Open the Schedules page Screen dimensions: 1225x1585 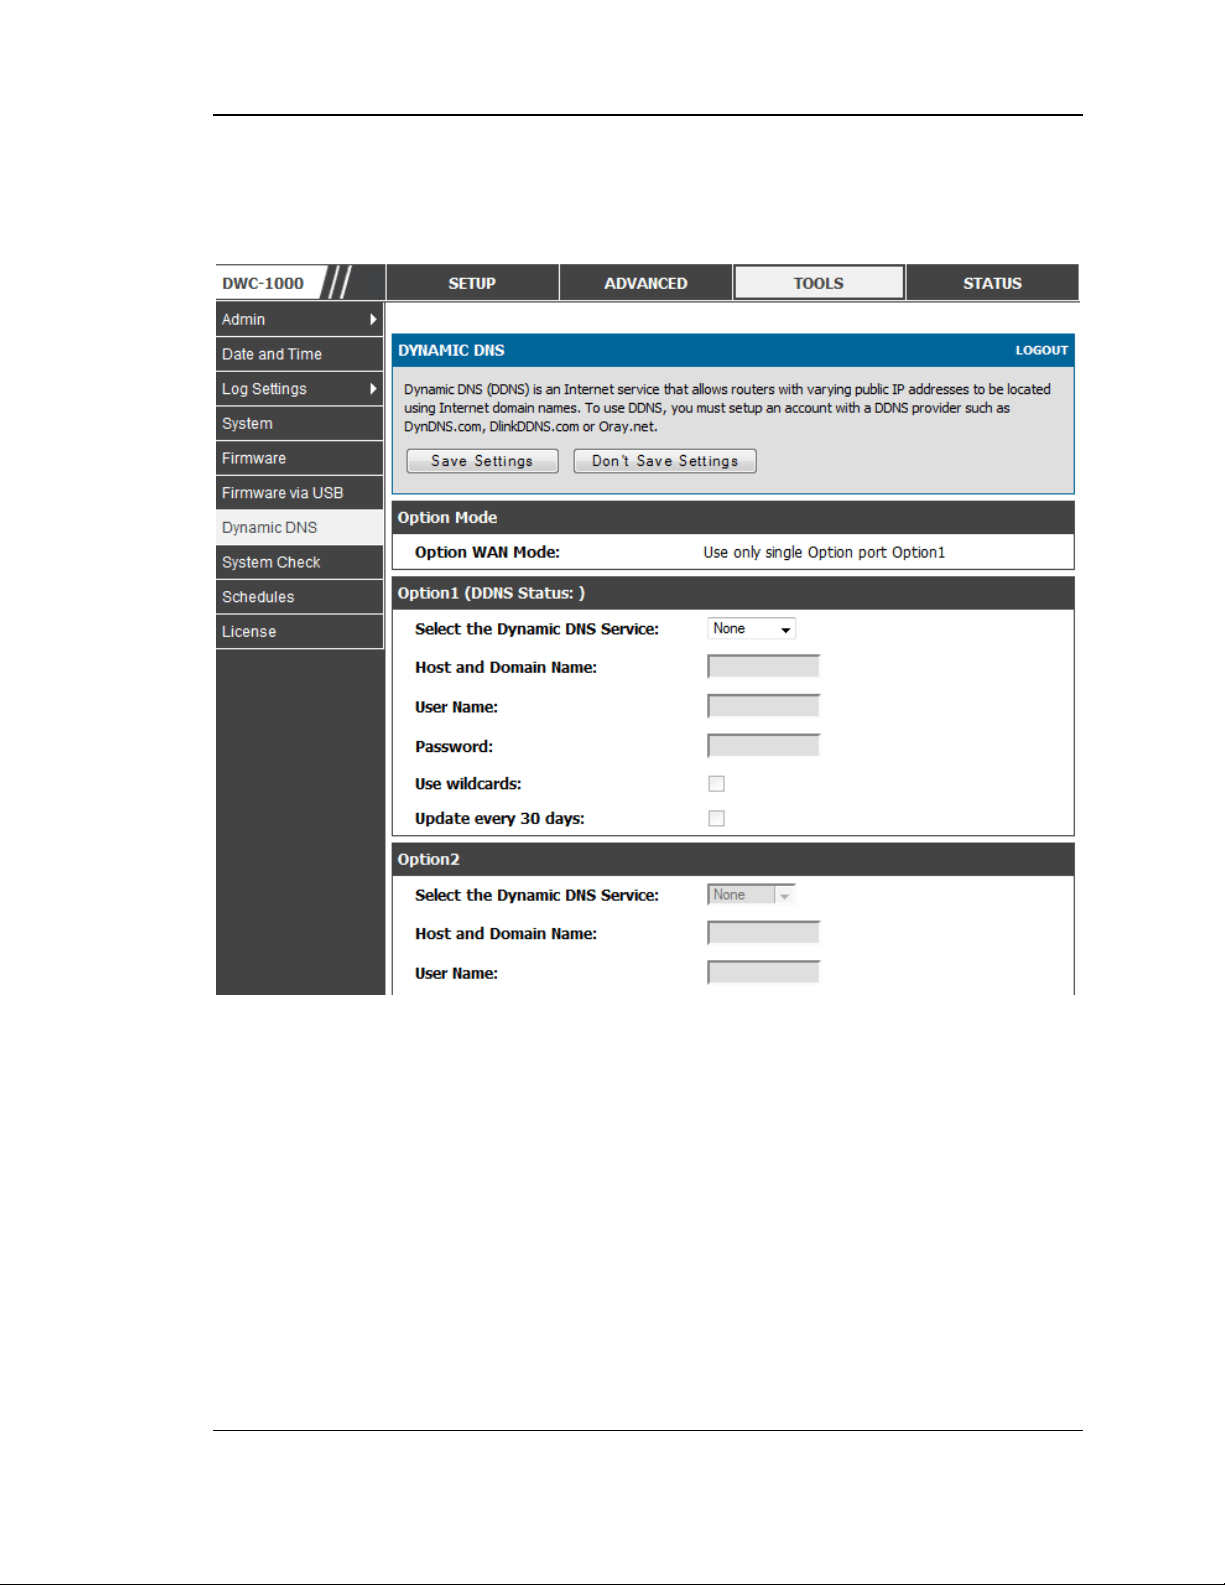tap(299, 597)
